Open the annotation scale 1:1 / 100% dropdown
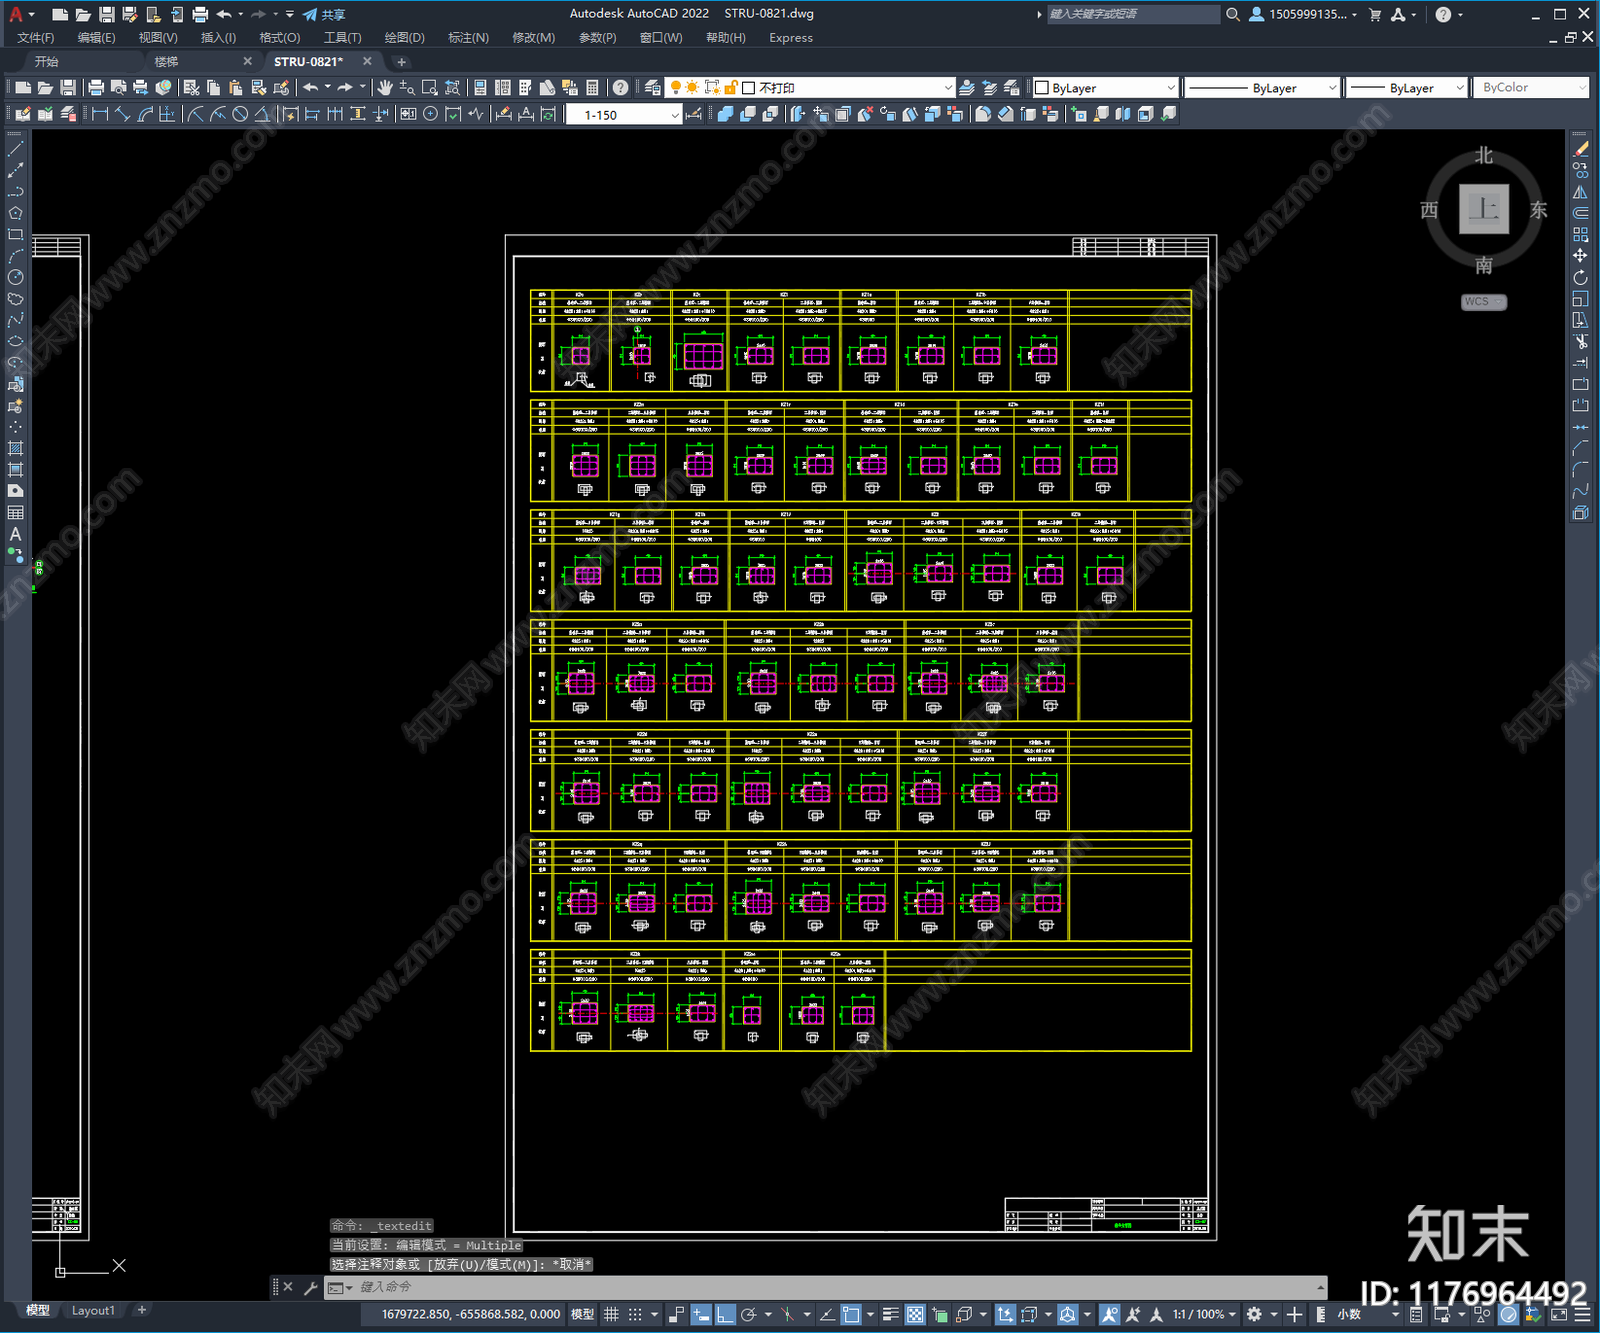The image size is (1600, 1333). pyautogui.click(x=1204, y=1314)
